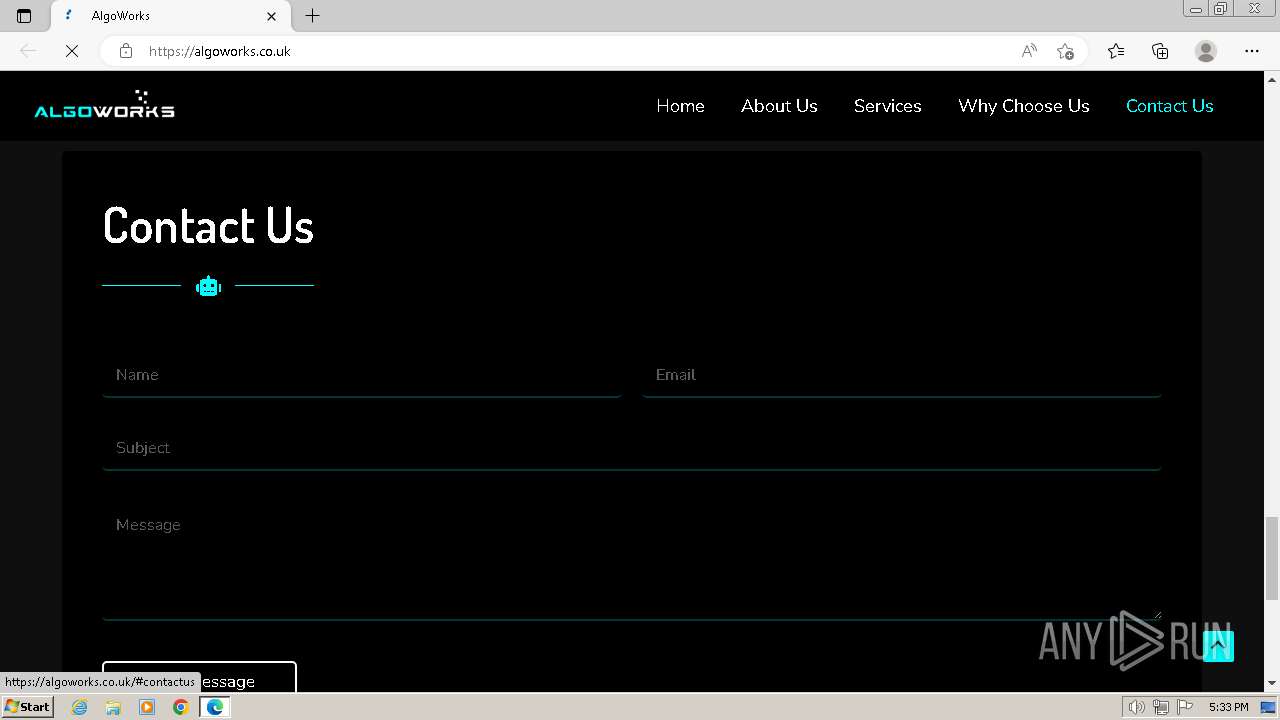Open the Services section
The height and width of the screenshot is (720, 1280).
887,106
